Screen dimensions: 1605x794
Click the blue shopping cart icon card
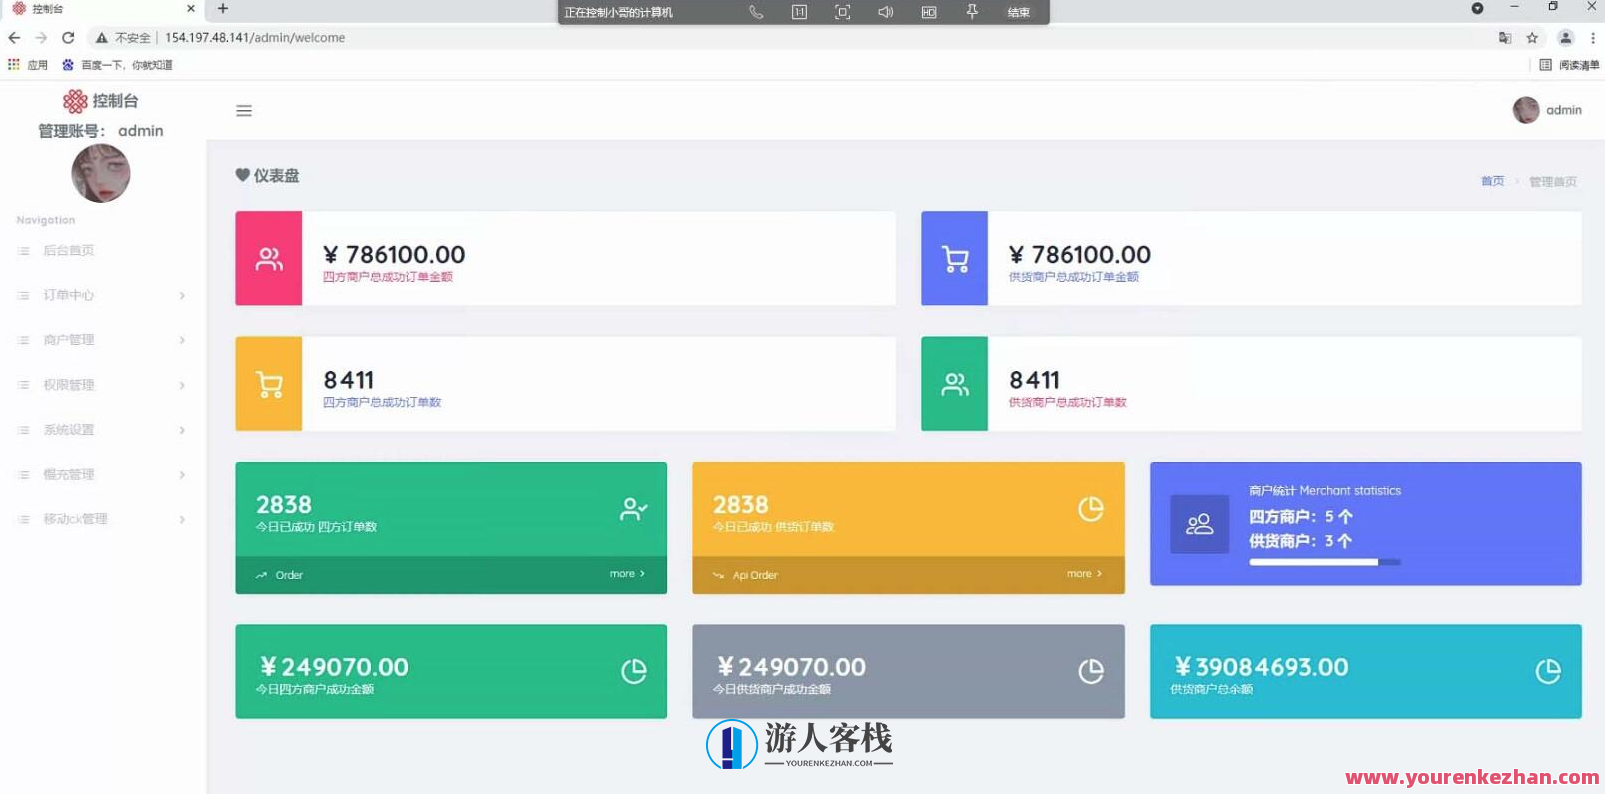[x=955, y=258]
